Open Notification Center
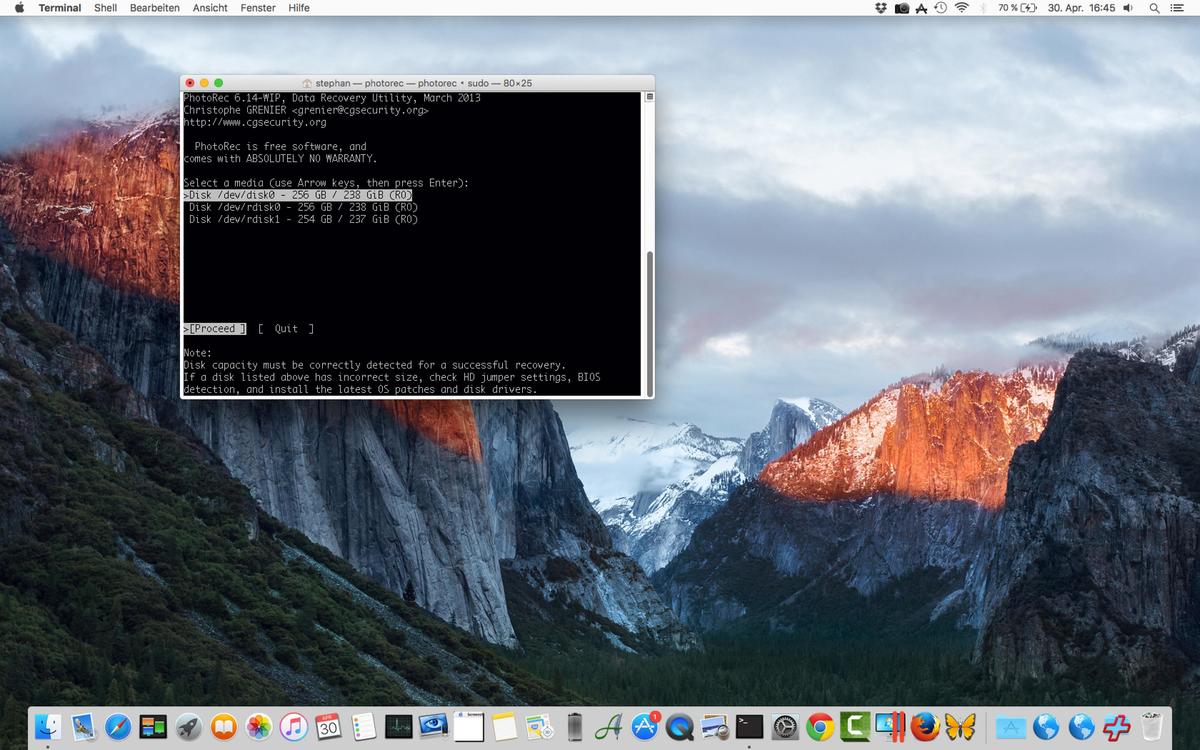The height and width of the screenshot is (750, 1200). click(x=1177, y=8)
